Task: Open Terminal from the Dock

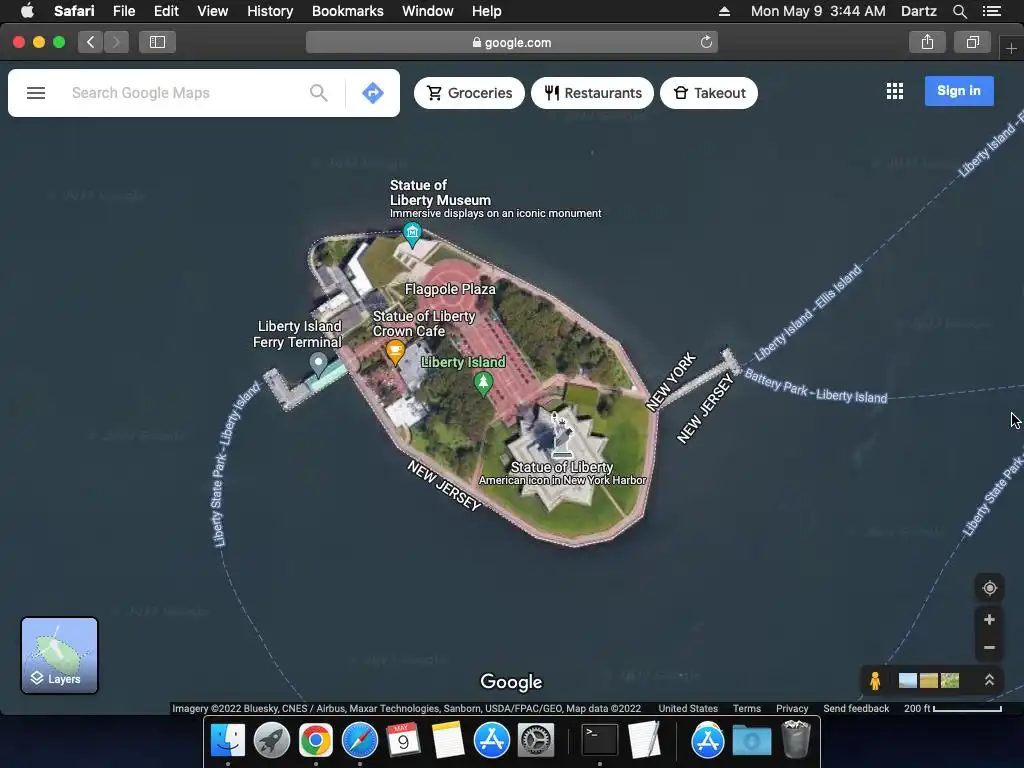Action: tap(600, 741)
